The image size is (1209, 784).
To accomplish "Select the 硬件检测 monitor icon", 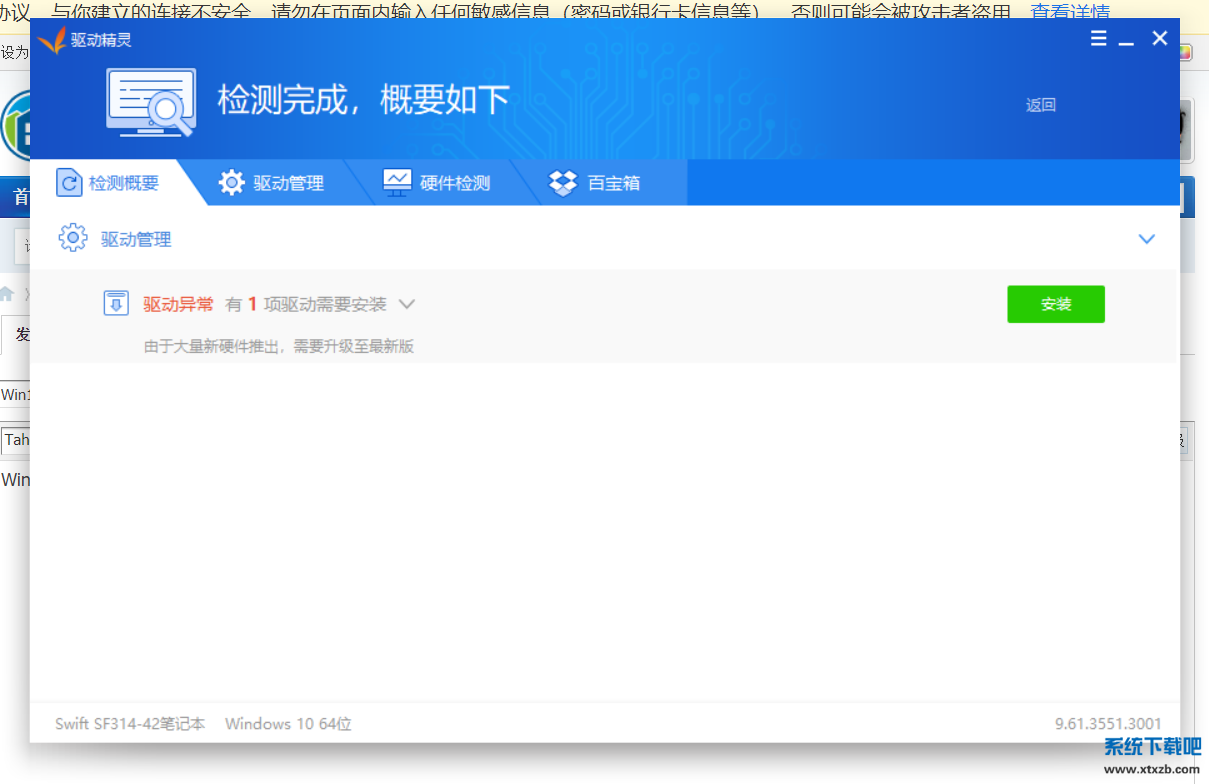I will pyautogui.click(x=397, y=182).
